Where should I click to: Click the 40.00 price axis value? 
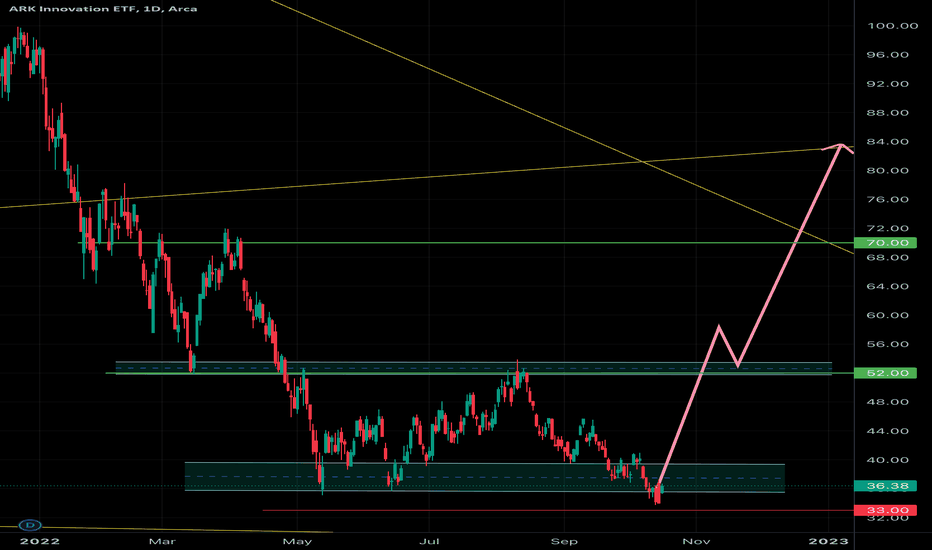[888, 460]
